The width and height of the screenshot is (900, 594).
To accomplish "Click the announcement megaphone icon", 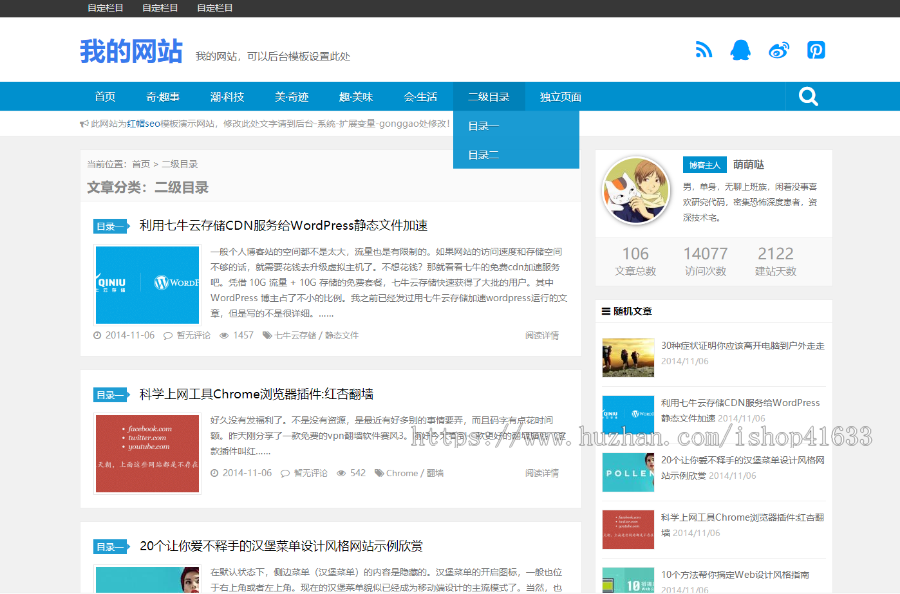I will (x=84, y=123).
